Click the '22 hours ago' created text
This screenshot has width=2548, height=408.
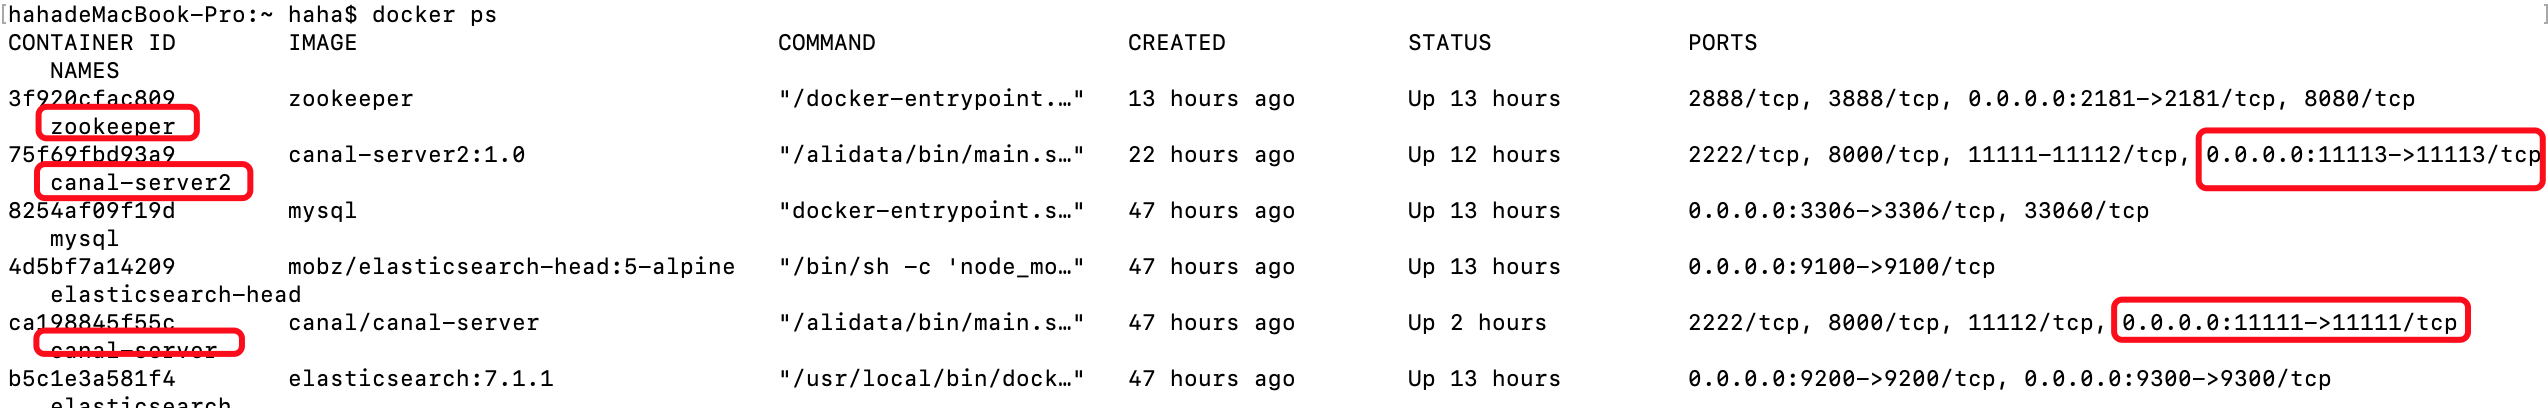click(1211, 155)
